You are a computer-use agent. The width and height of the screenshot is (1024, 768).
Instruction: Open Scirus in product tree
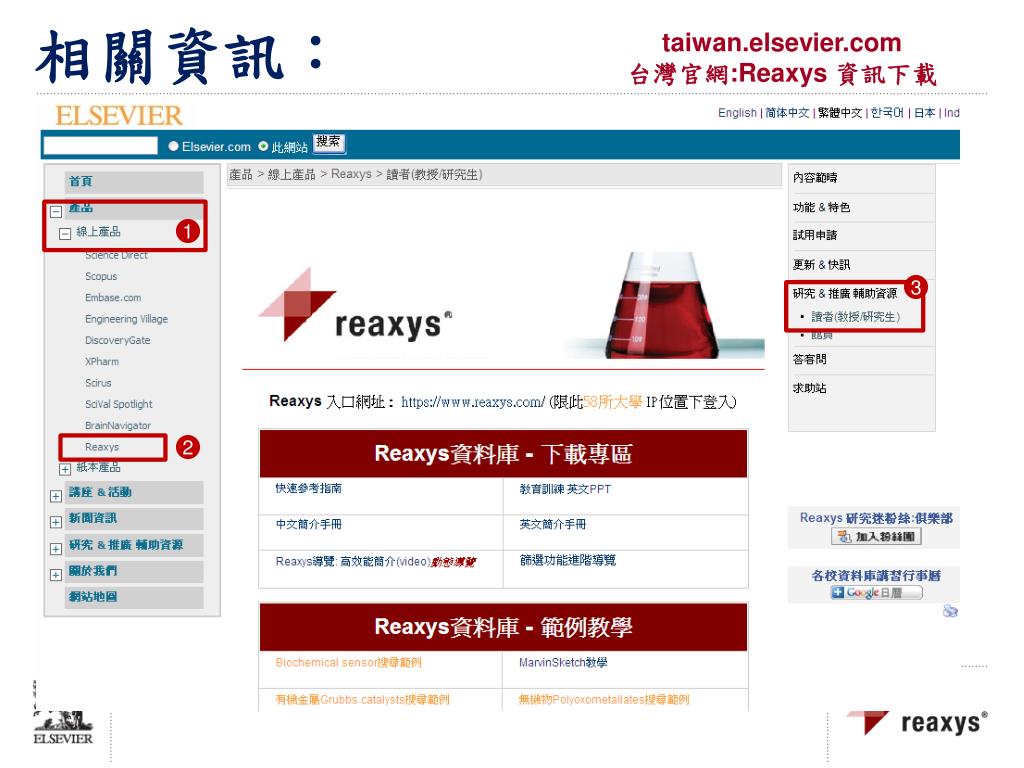pyautogui.click(x=99, y=383)
